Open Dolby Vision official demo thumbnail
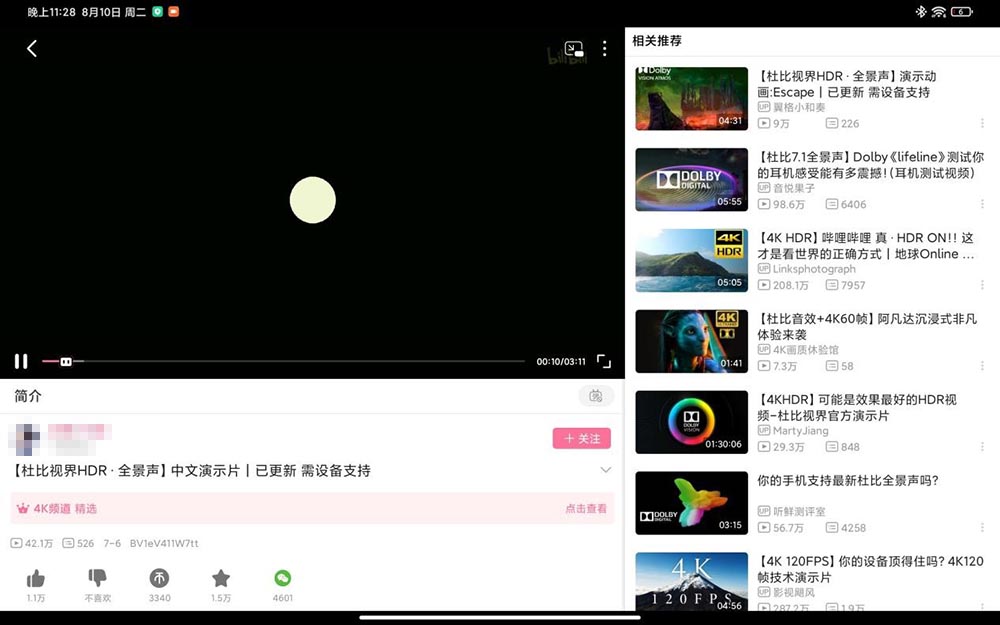Screen dimensions: 1000x625 (691, 422)
